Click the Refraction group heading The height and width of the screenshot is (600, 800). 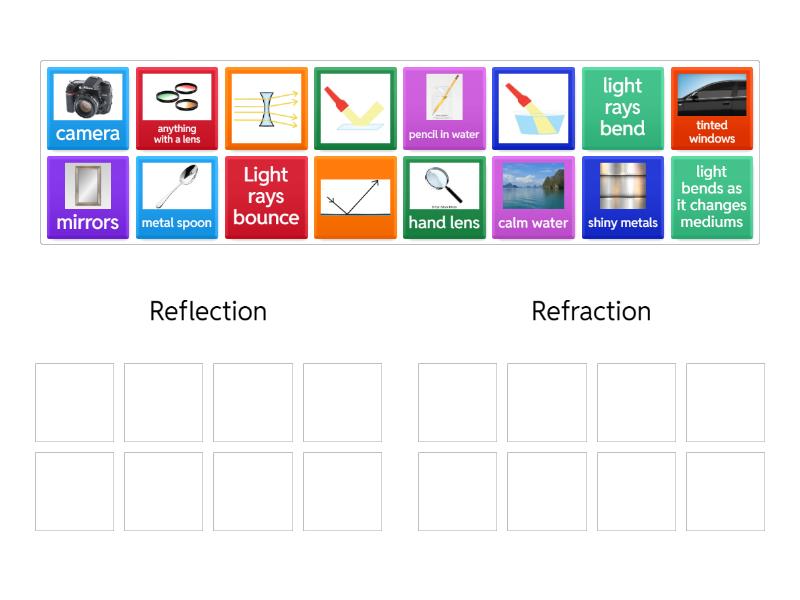pos(591,311)
